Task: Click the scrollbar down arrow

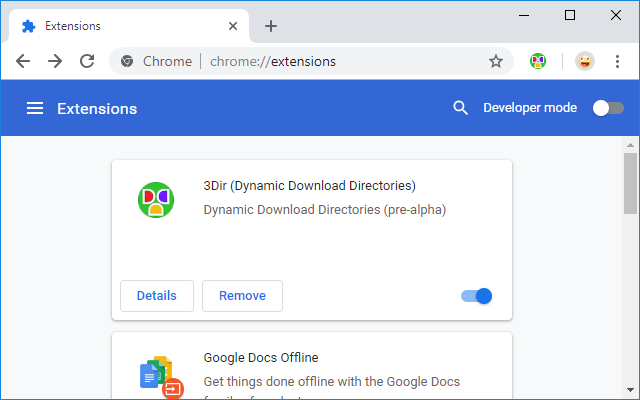Action: (631, 390)
